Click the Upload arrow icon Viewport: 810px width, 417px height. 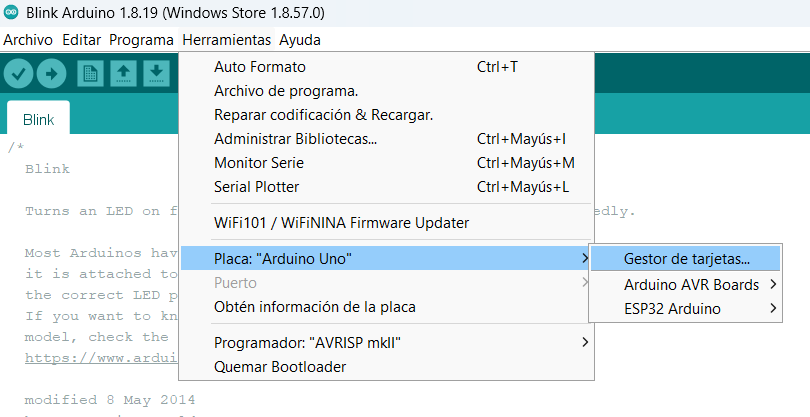pos(52,74)
